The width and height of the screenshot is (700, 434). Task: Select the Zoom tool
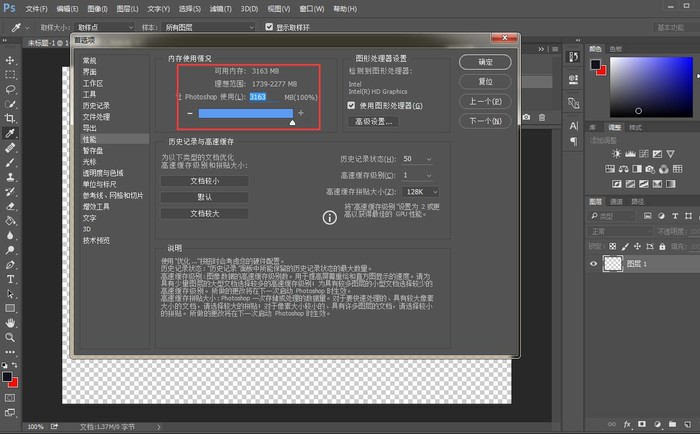click(x=10, y=337)
